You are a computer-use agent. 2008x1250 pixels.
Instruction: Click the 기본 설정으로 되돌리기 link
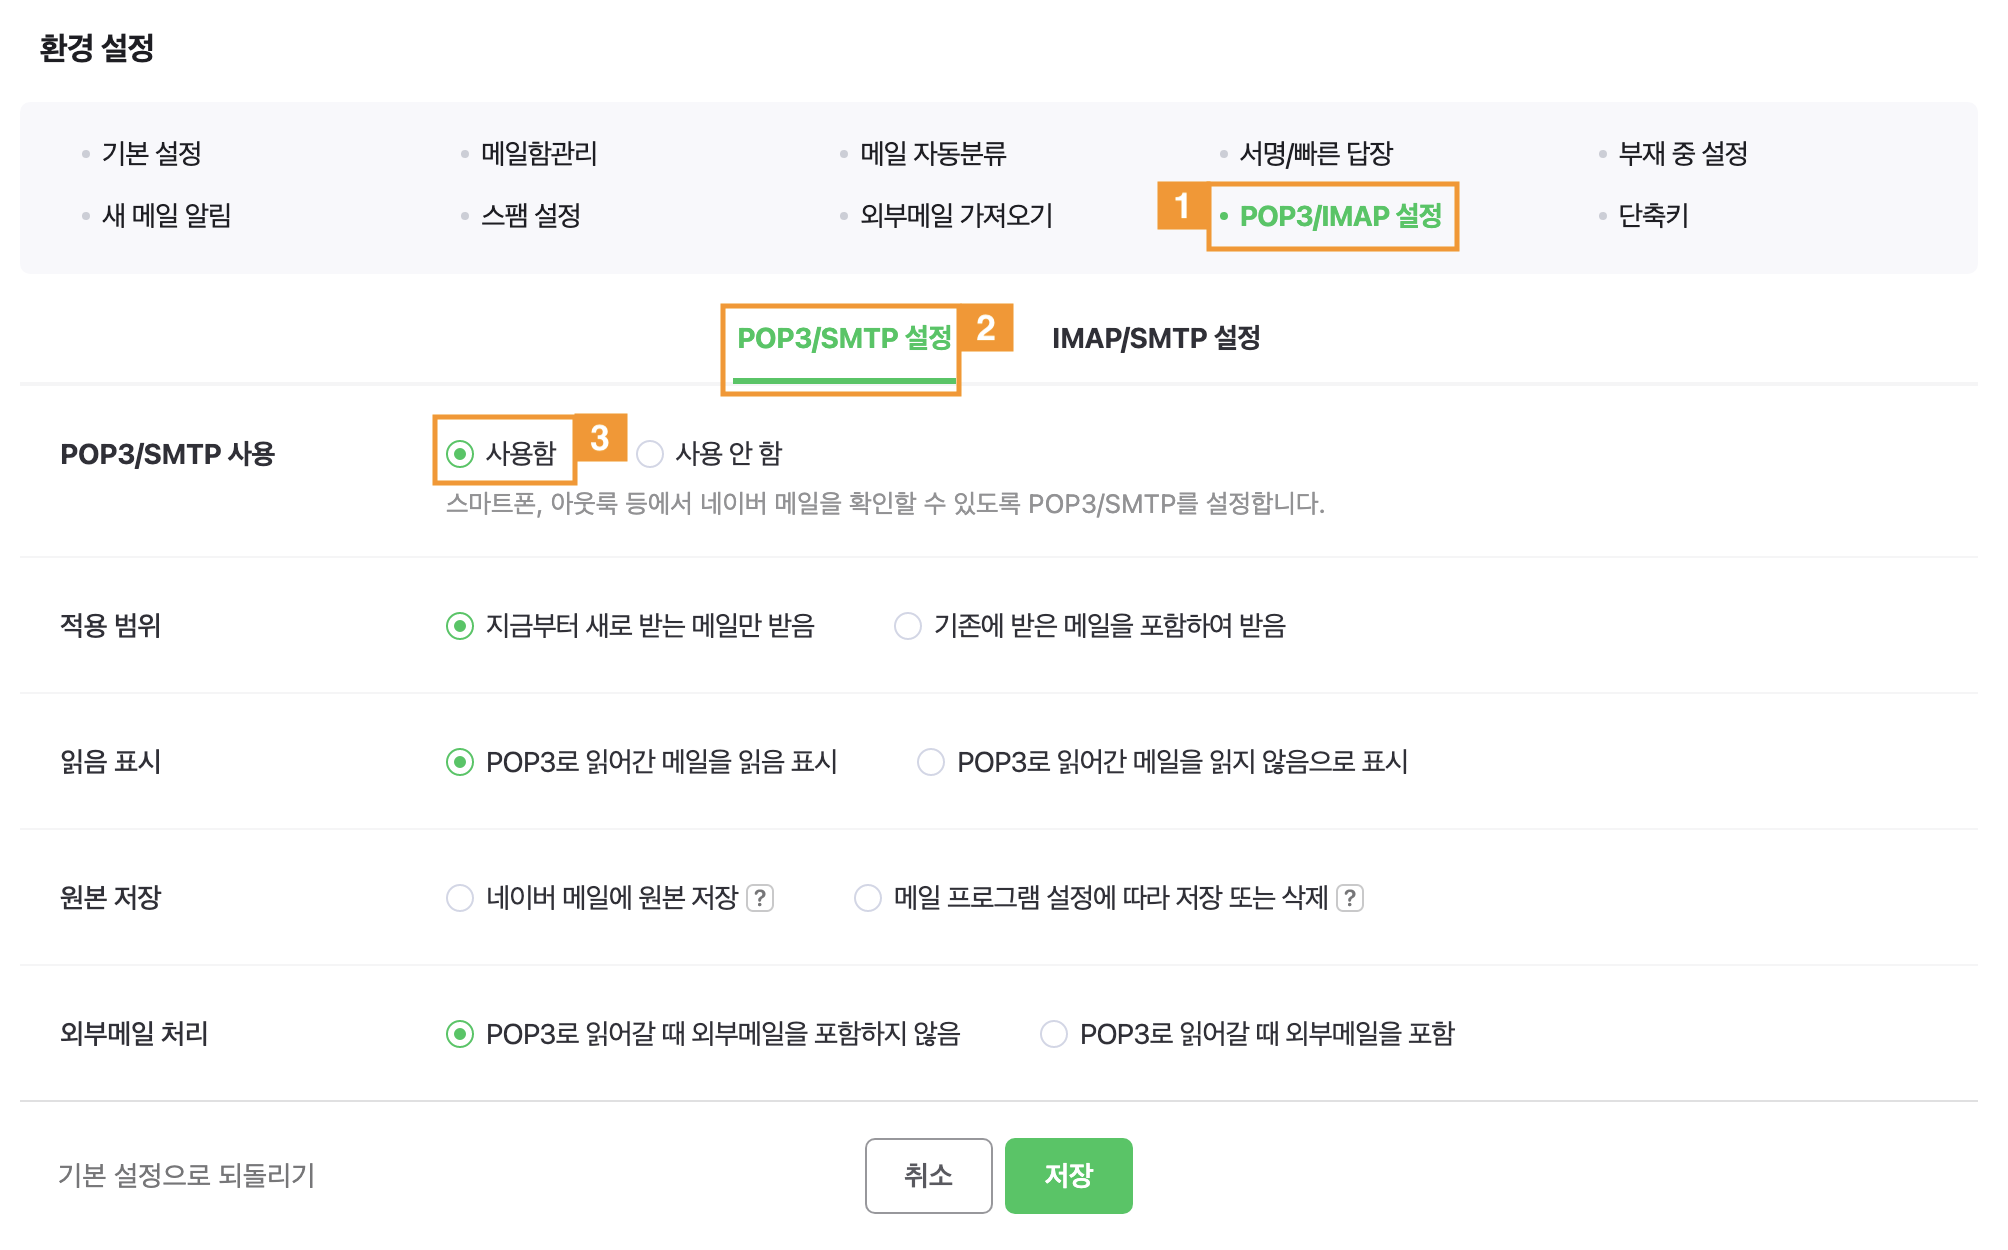(x=187, y=1175)
